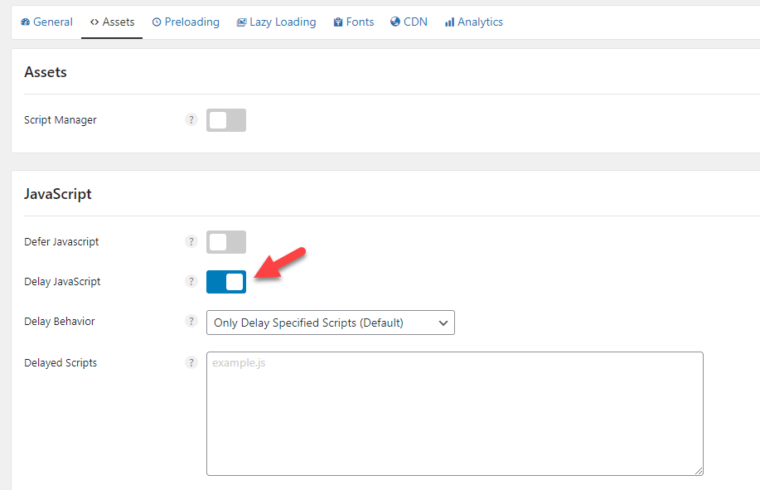Open the General tab
This screenshot has width=760, height=490.
[47, 22]
